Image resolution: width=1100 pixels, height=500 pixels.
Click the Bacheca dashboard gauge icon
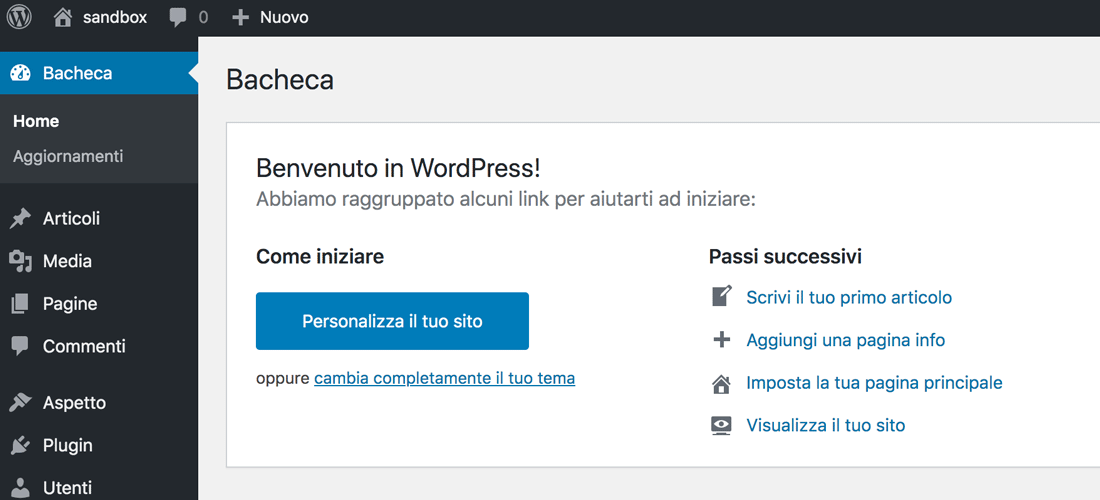21,73
